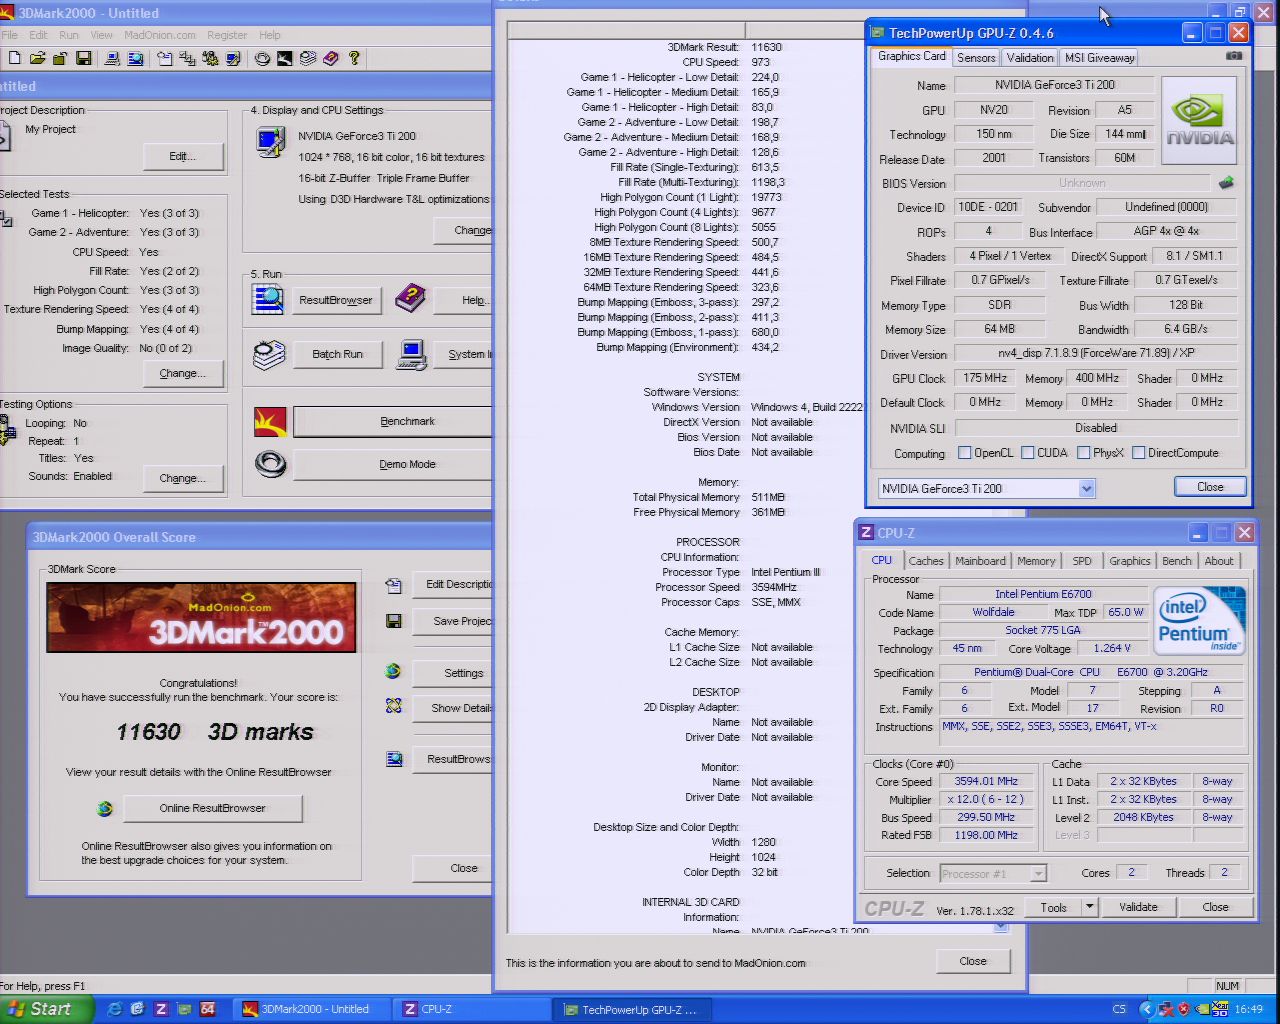
Task: Click the batch stack toolbar icon
Action: click(x=308, y=58)
